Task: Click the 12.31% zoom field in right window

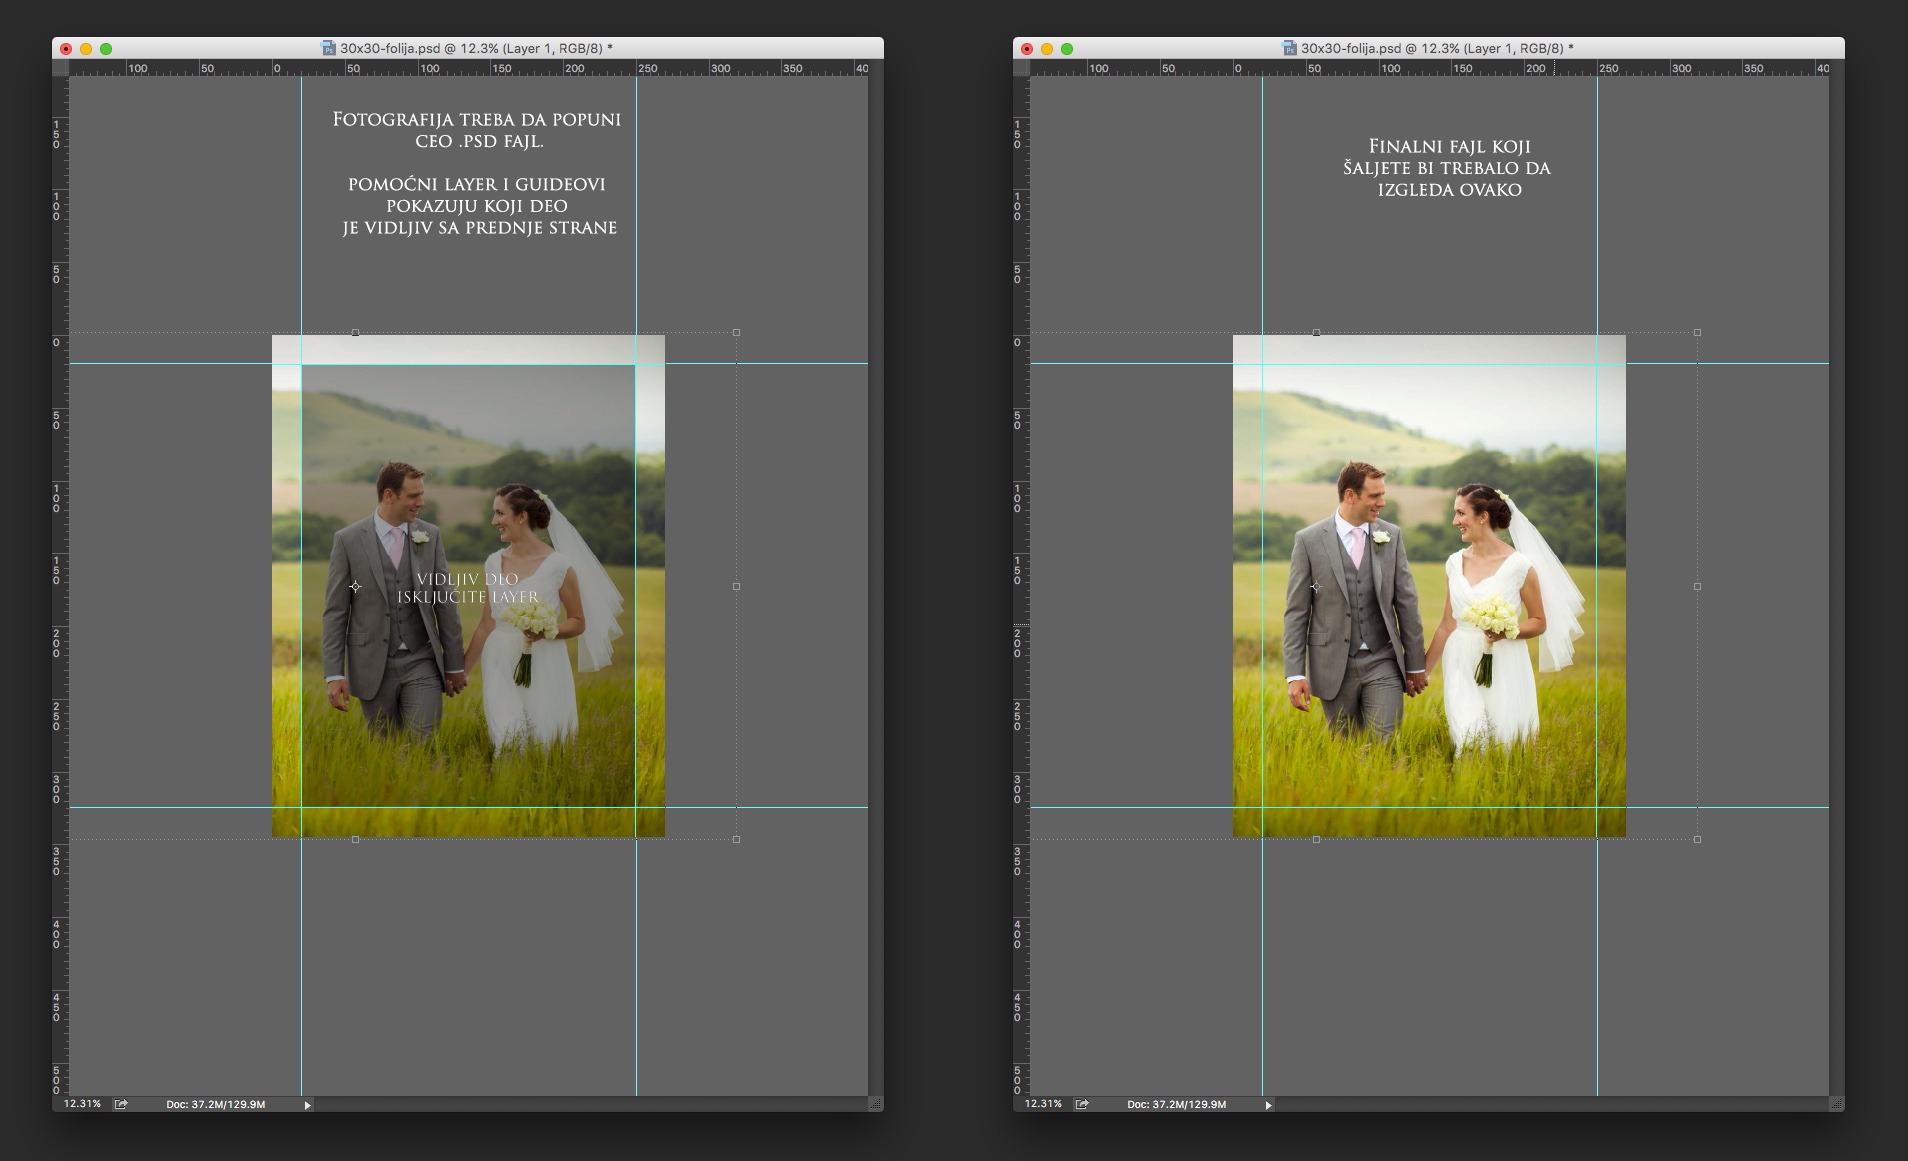Action: point(1043,1104)
